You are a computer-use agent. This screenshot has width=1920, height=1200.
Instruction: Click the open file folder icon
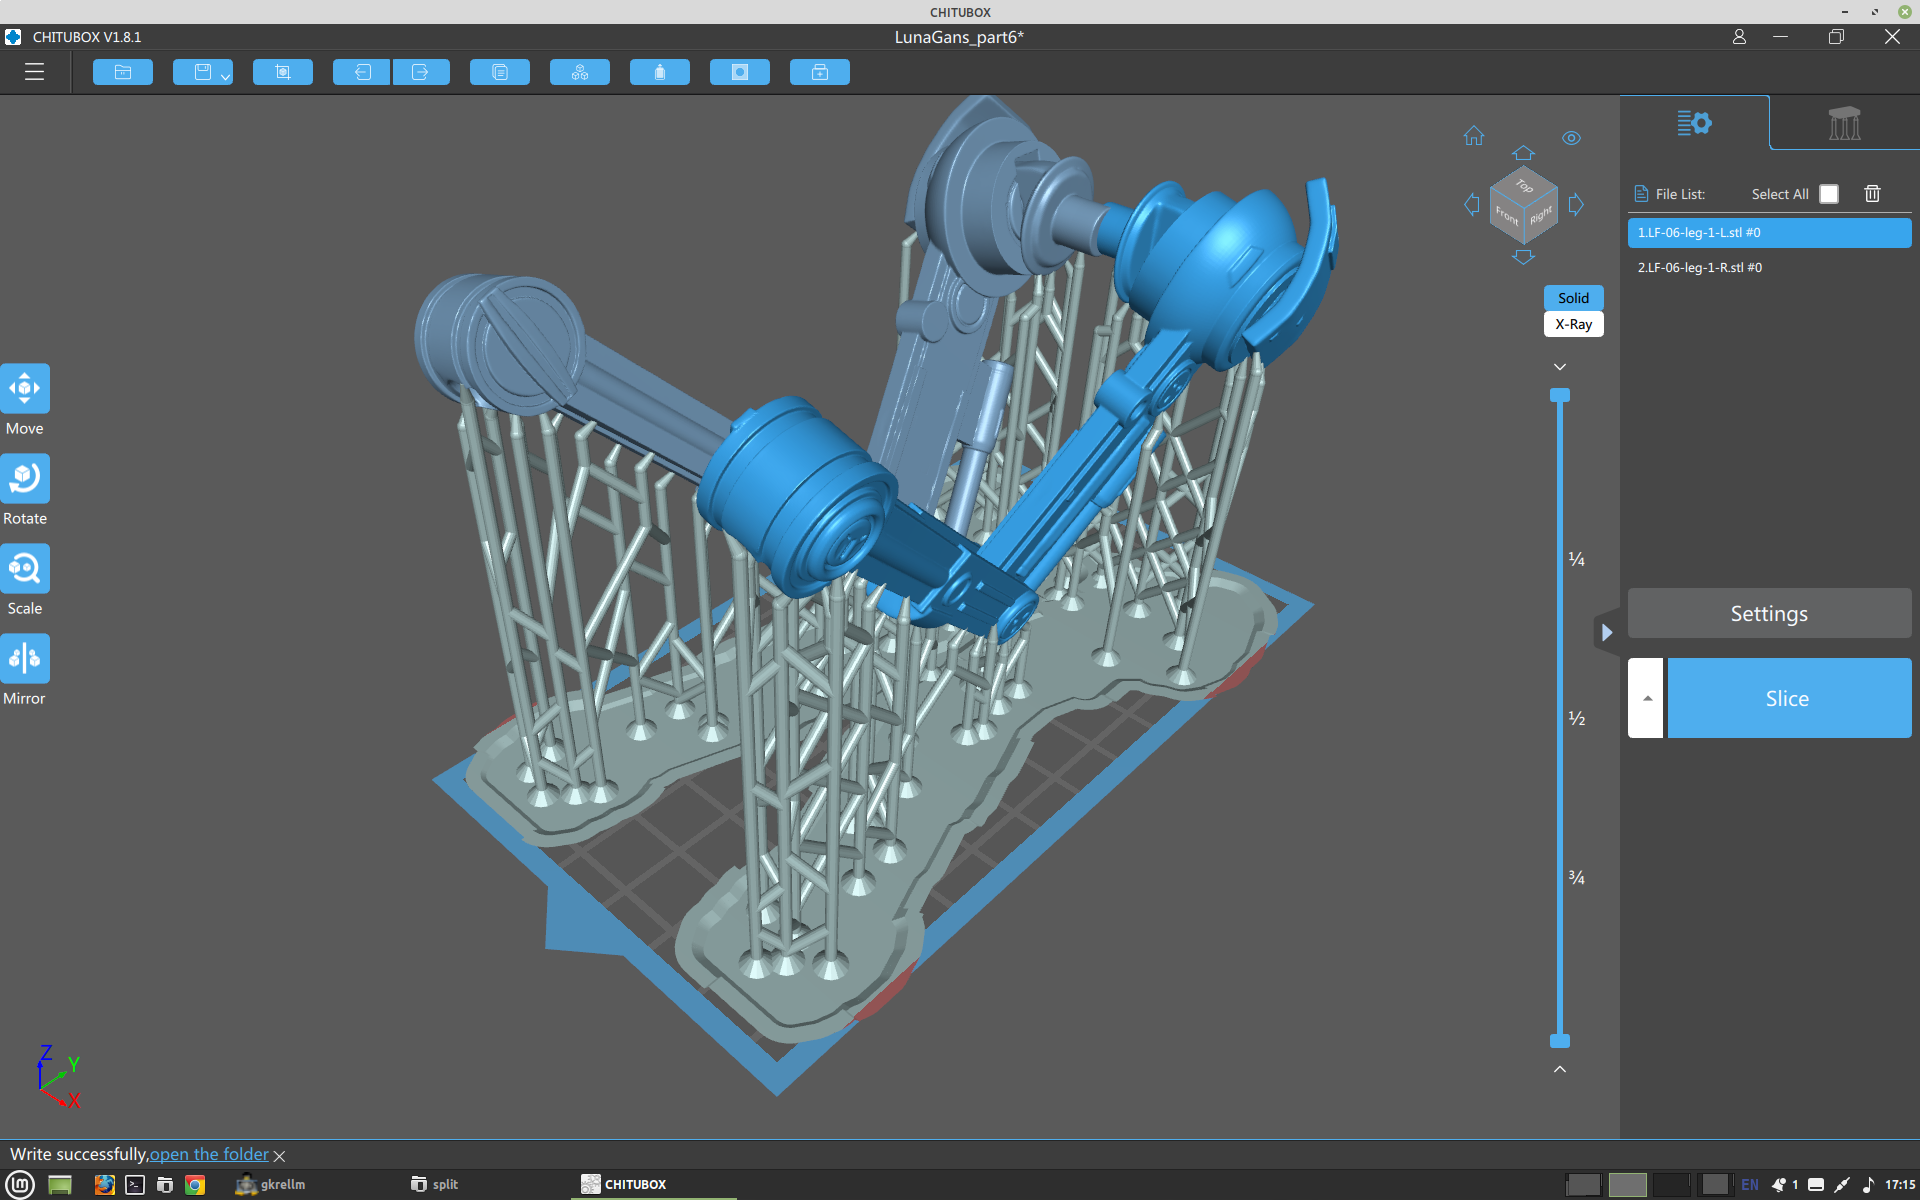click(123, 72)
